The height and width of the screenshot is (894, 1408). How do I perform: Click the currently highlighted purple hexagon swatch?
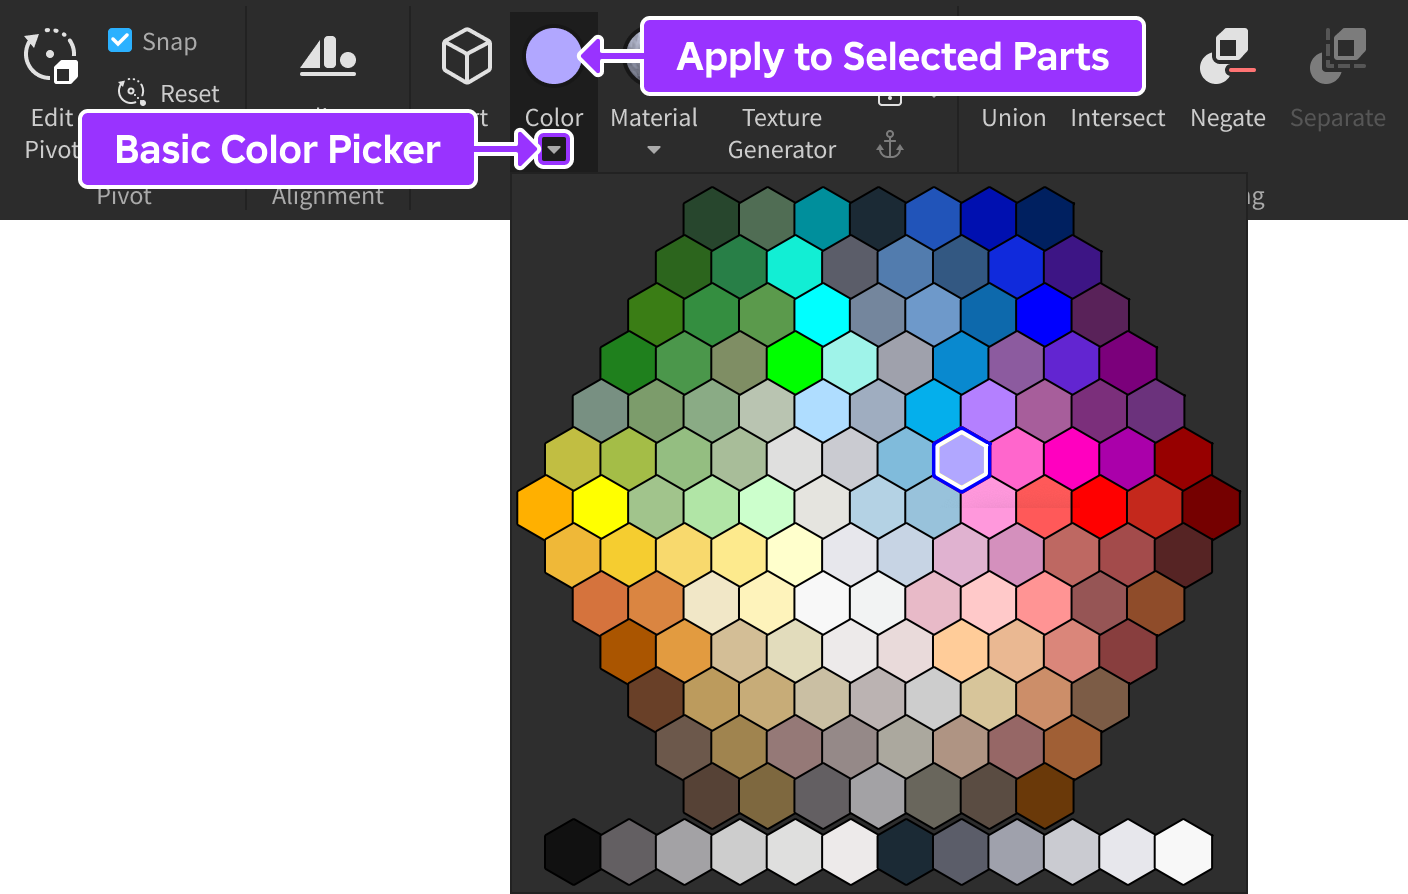coord(961,459)
